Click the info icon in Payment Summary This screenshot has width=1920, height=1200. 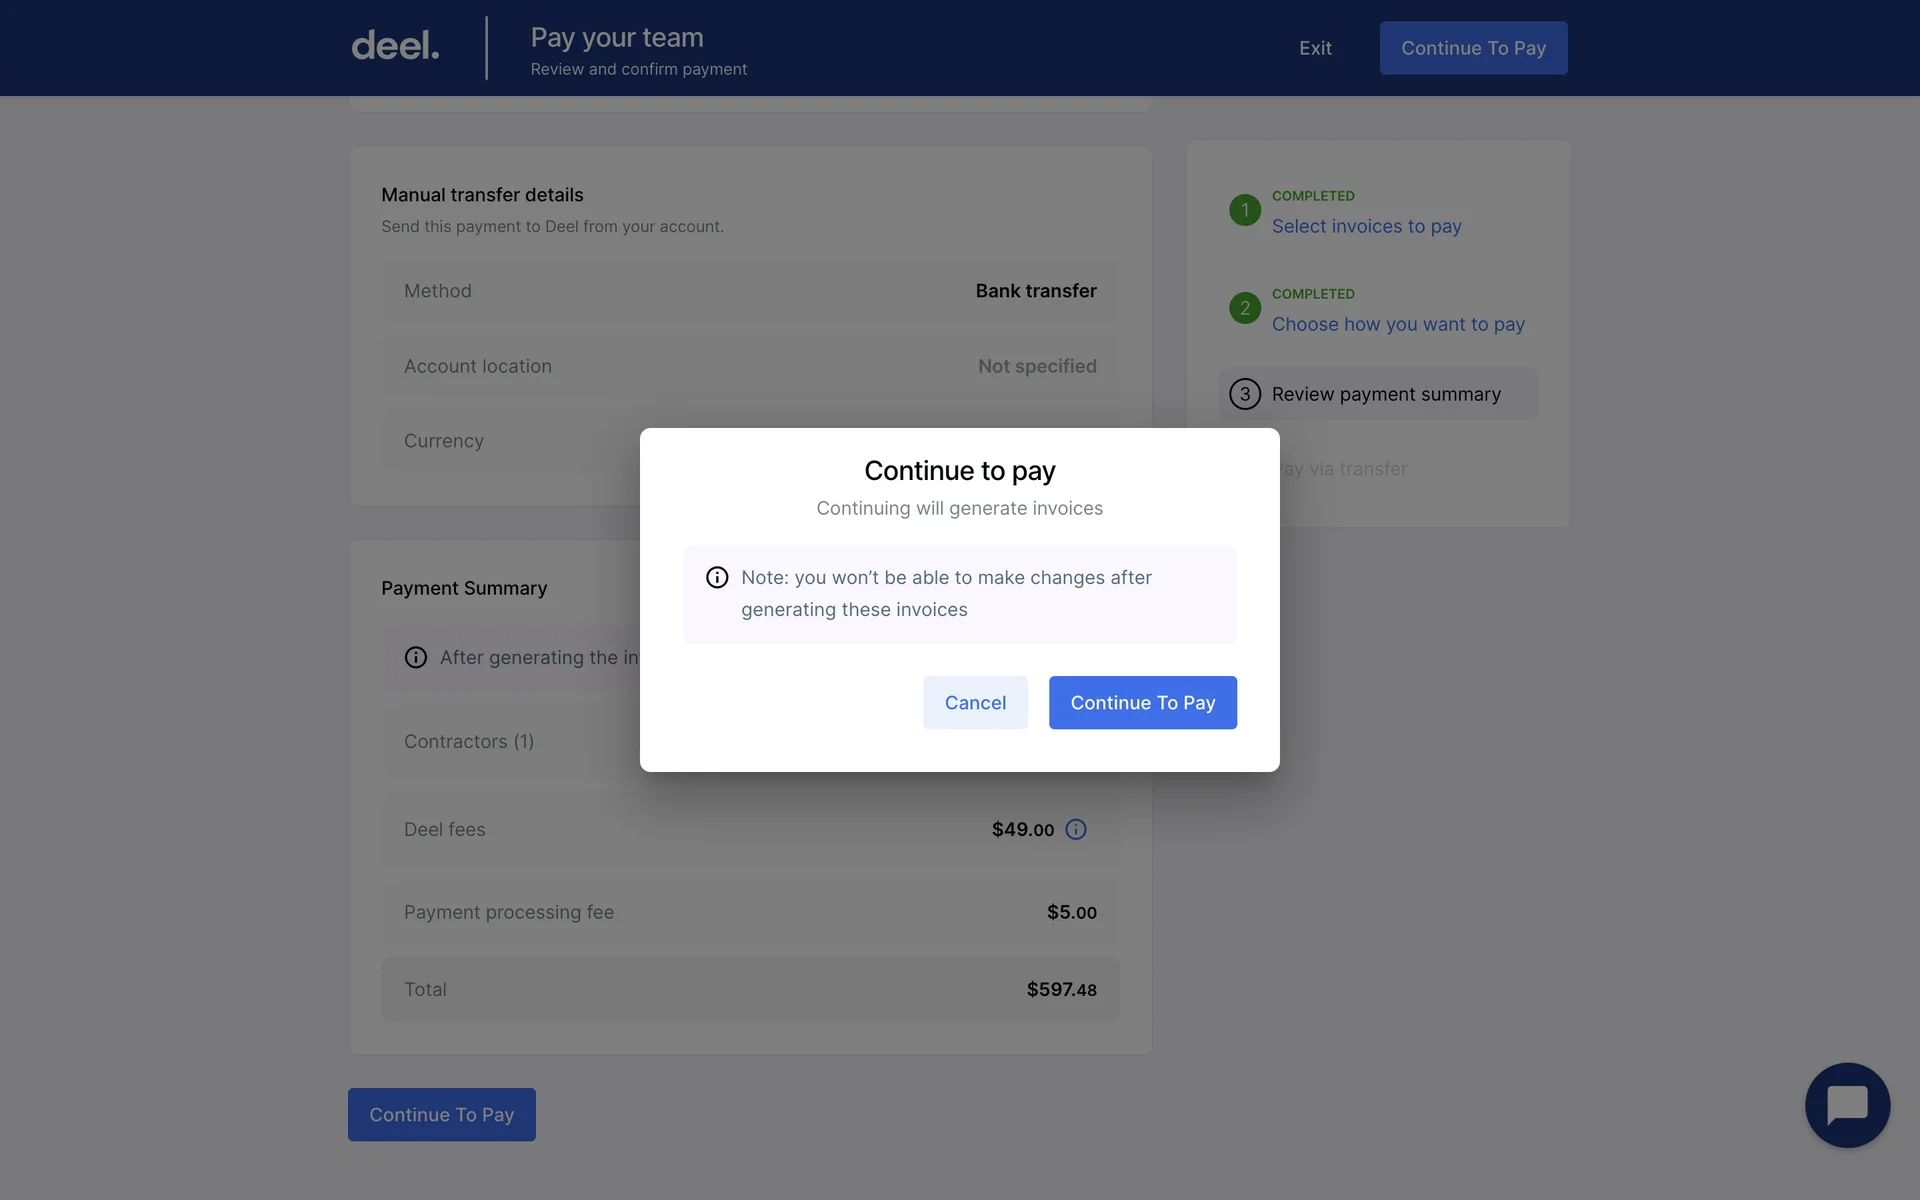415,657
